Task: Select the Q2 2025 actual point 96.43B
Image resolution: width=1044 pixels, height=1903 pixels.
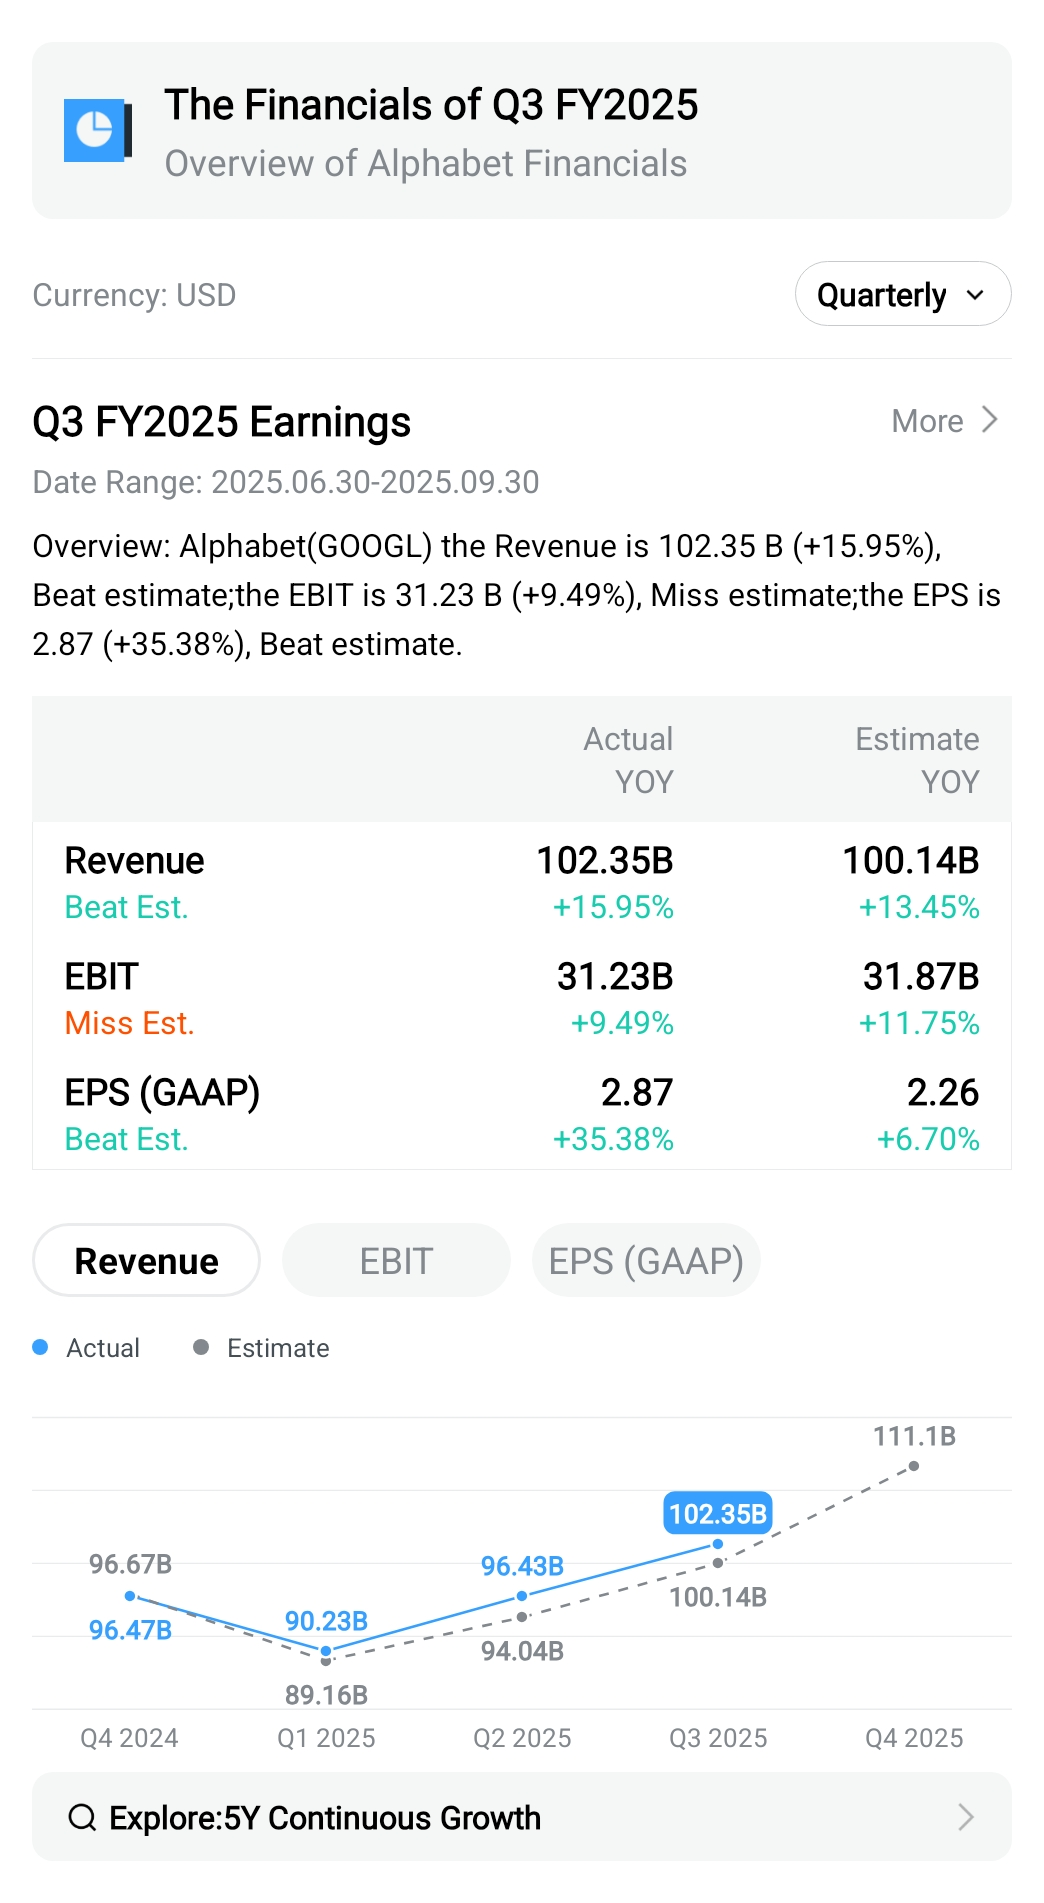Action: 522,1596
